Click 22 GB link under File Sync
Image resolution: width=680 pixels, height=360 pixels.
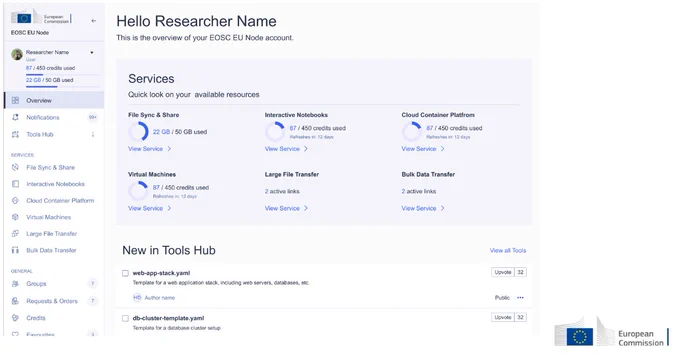(161, 132)
